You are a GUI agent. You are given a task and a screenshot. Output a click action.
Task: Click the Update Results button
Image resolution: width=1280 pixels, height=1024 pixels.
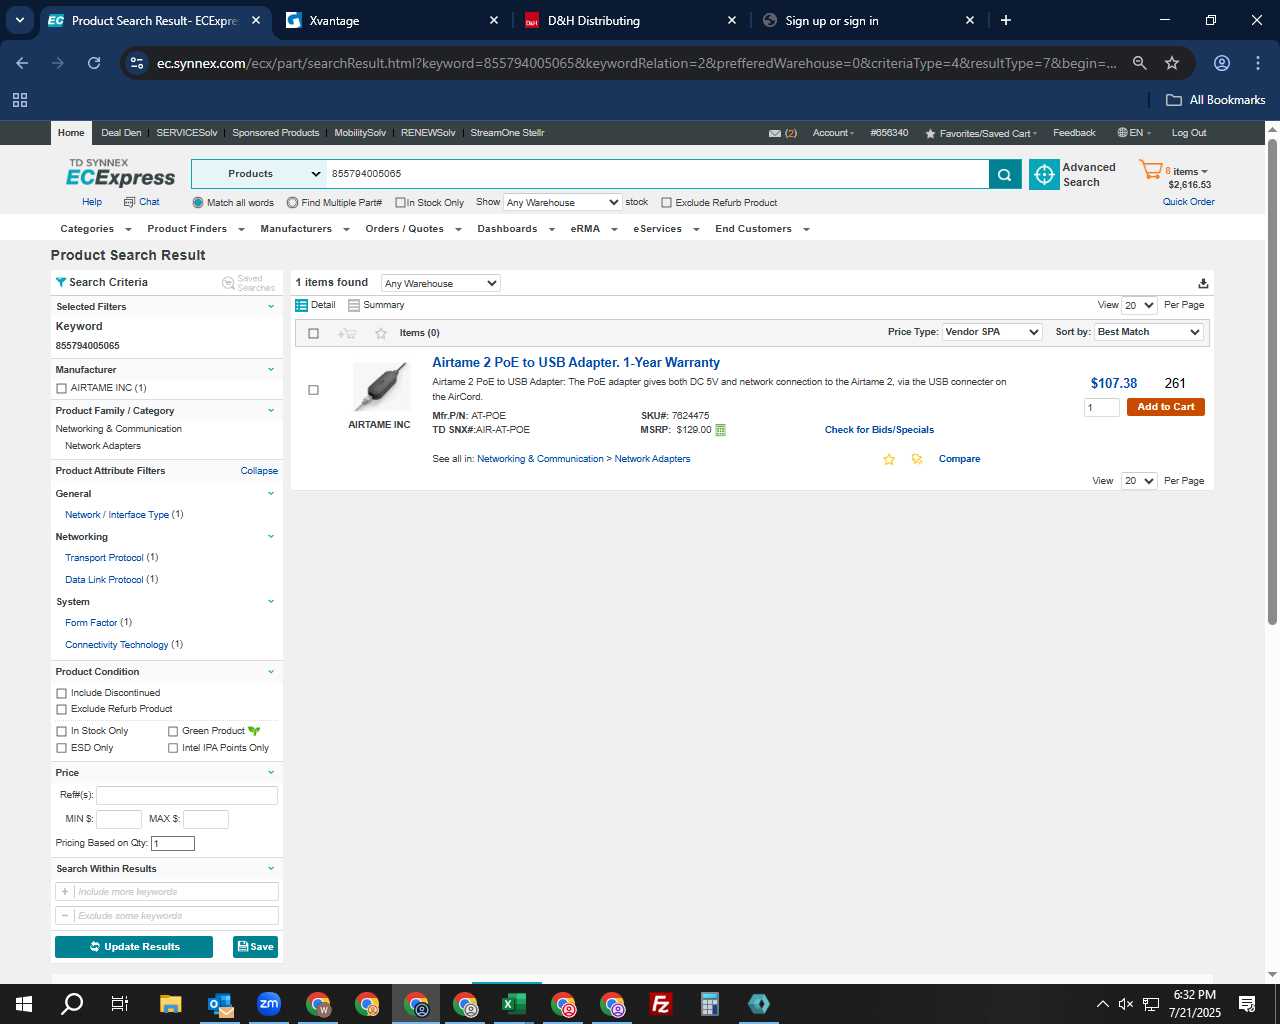point(134,947)
